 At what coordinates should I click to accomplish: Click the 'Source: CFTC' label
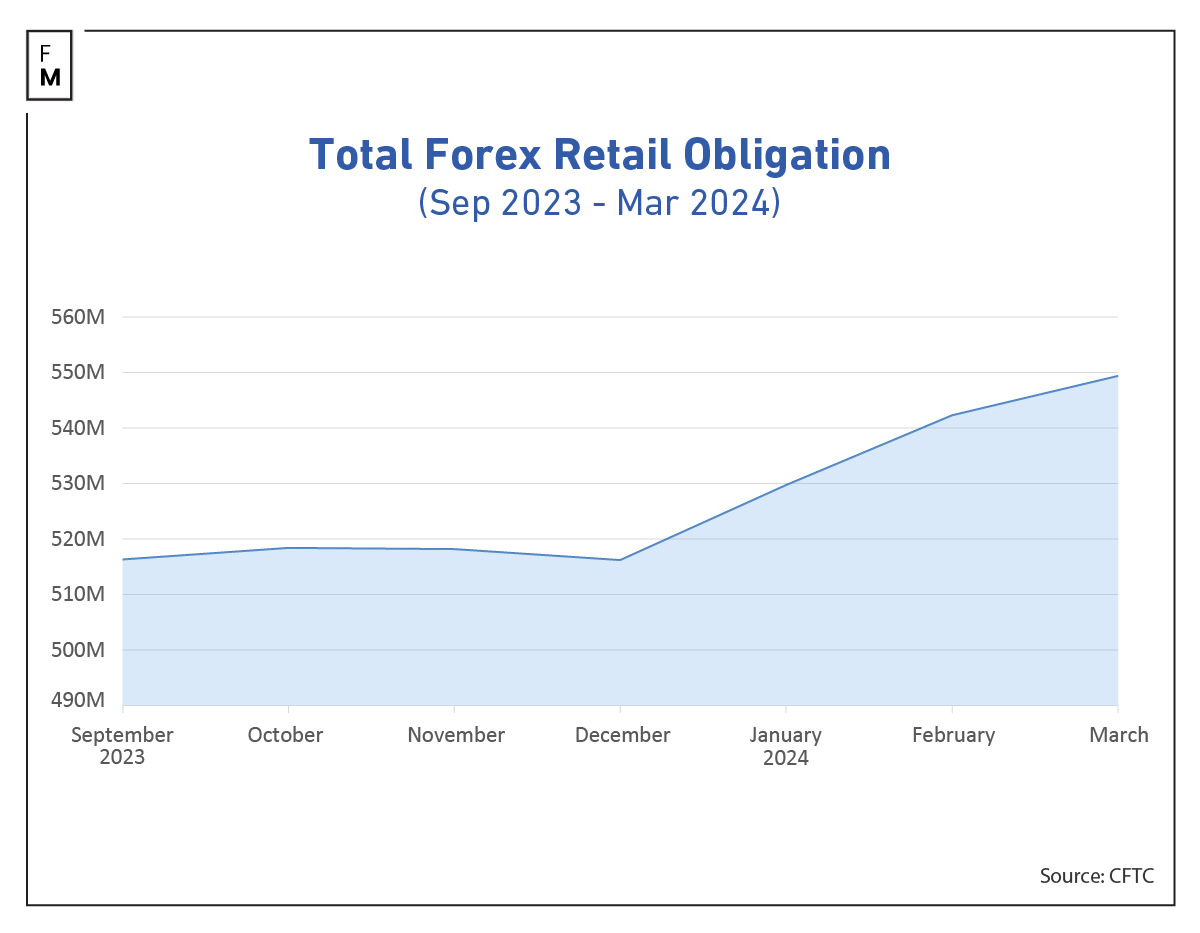(x=1096, y=876)
